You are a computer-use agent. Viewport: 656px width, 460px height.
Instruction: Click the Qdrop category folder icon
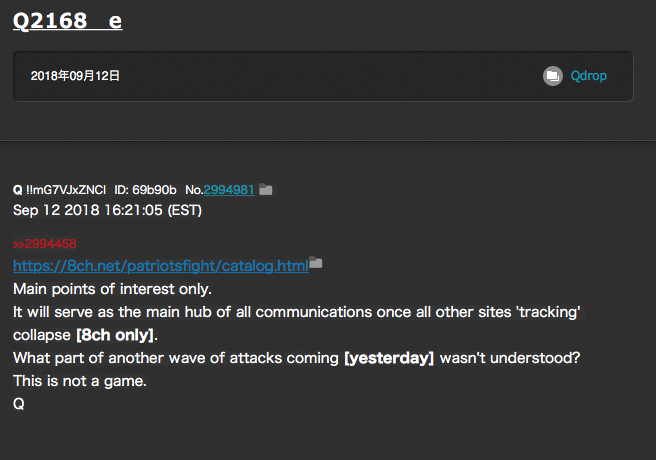(552, 76)
